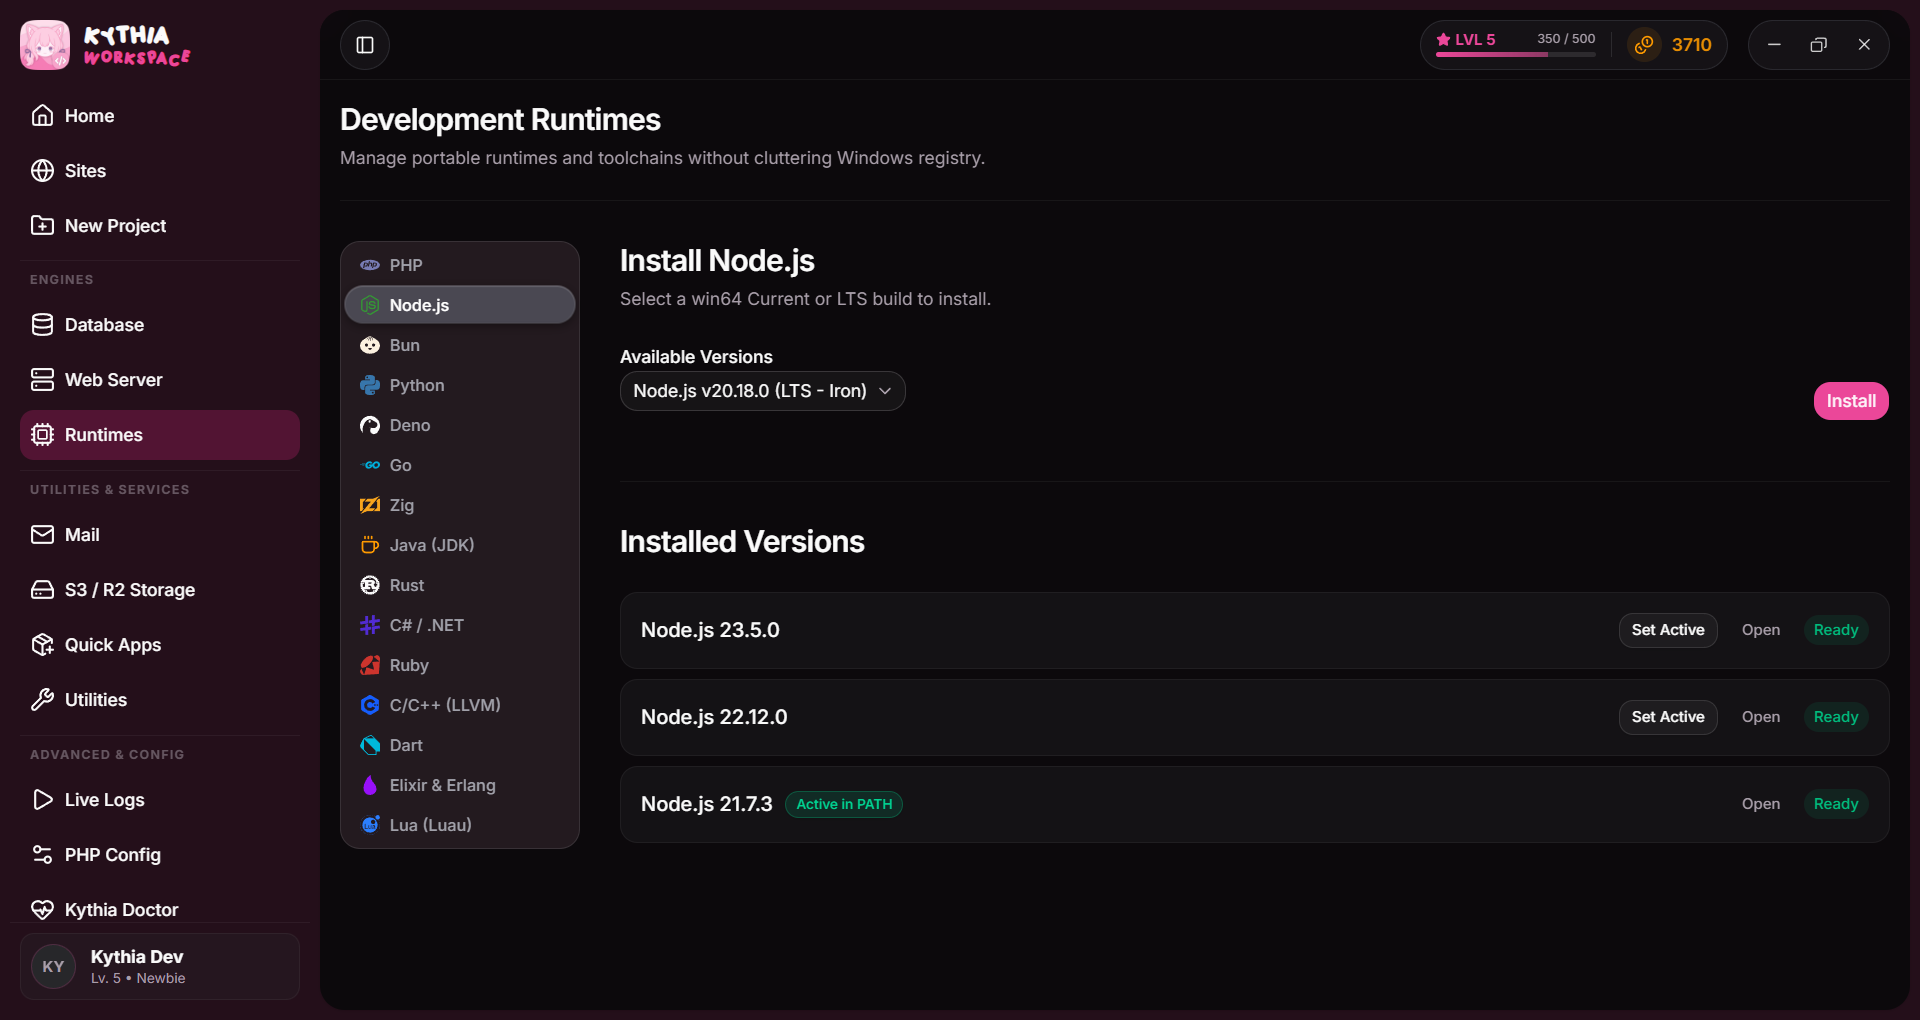Open Utilities wrench icon

[x=42, y=700]
